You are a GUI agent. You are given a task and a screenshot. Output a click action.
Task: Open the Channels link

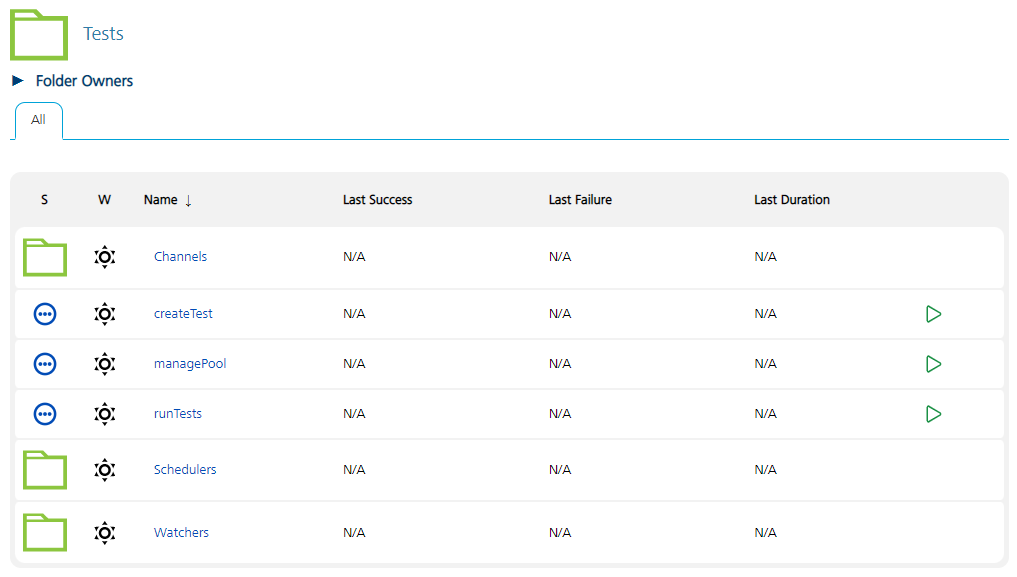(x=180, y=257)
